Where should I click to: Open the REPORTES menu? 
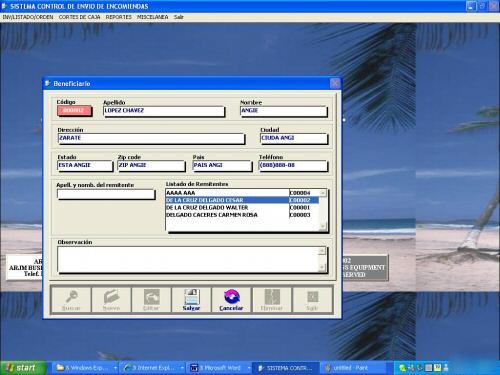pyautogui.click(x=119, y=17)
